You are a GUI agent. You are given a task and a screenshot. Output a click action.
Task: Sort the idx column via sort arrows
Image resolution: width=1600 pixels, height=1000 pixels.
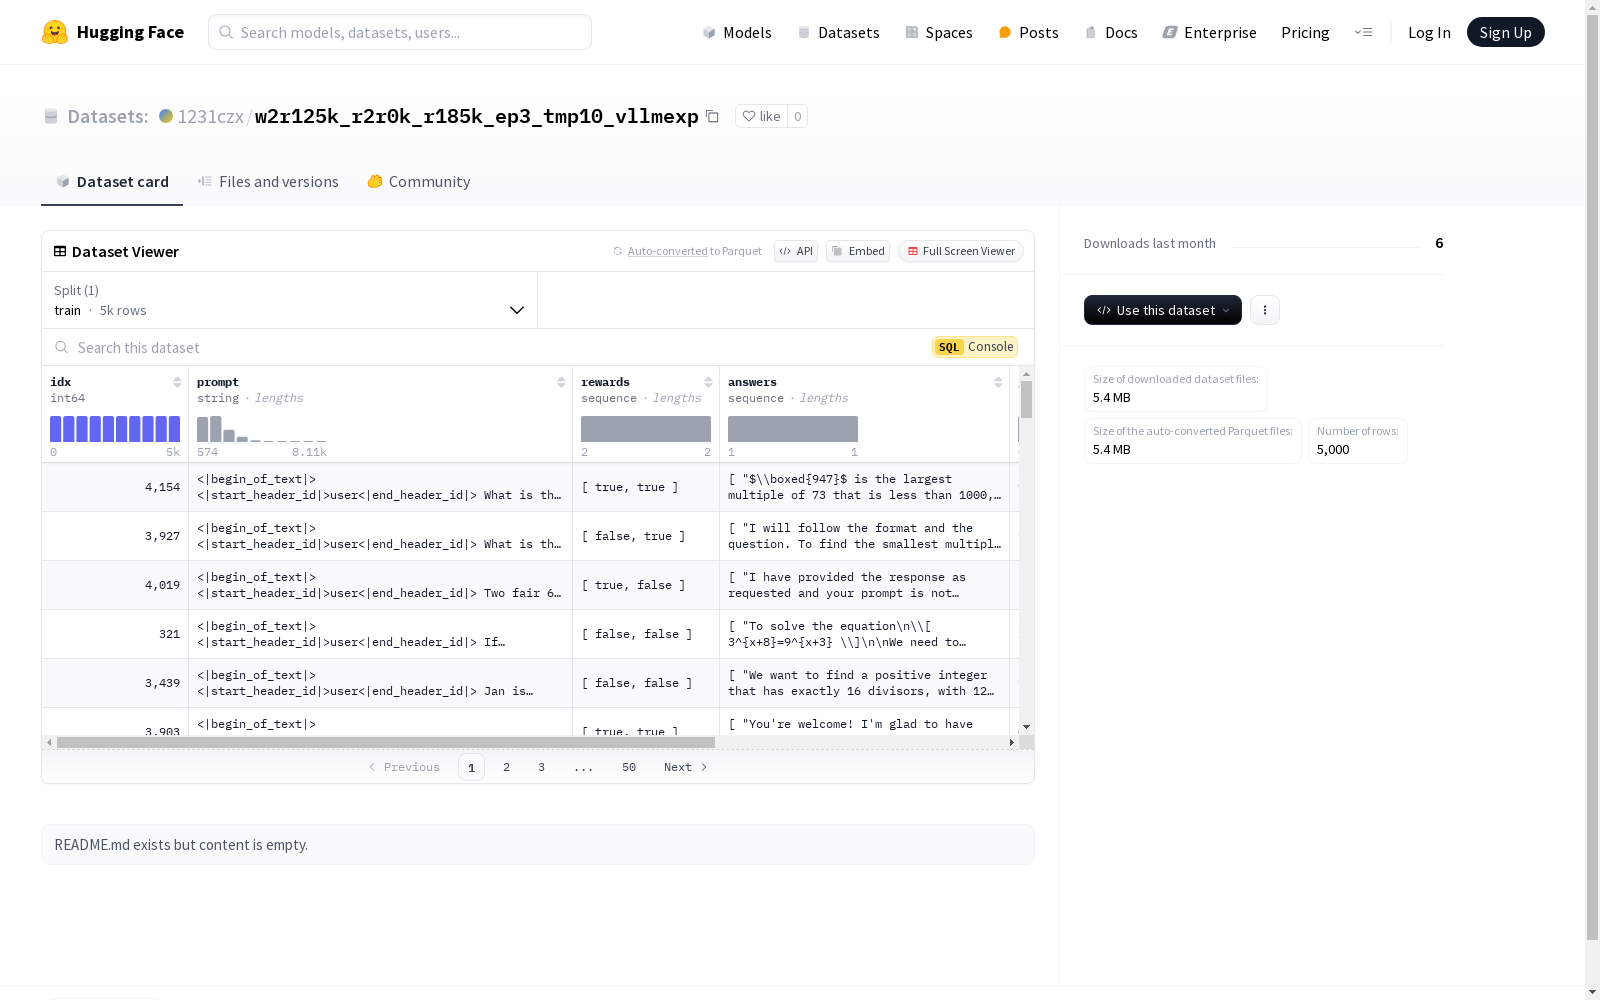pos(177,382)
